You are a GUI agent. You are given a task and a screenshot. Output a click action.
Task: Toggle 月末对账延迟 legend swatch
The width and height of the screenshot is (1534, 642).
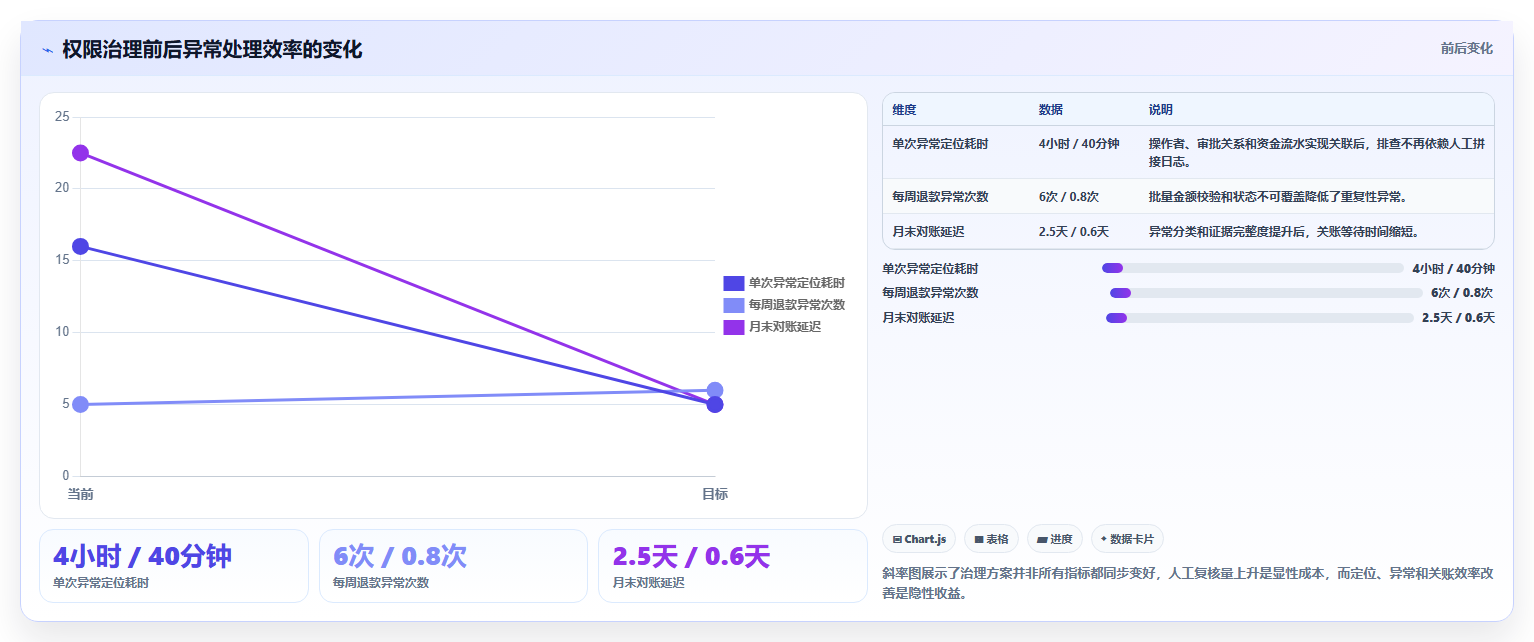(x=734, y=327)
